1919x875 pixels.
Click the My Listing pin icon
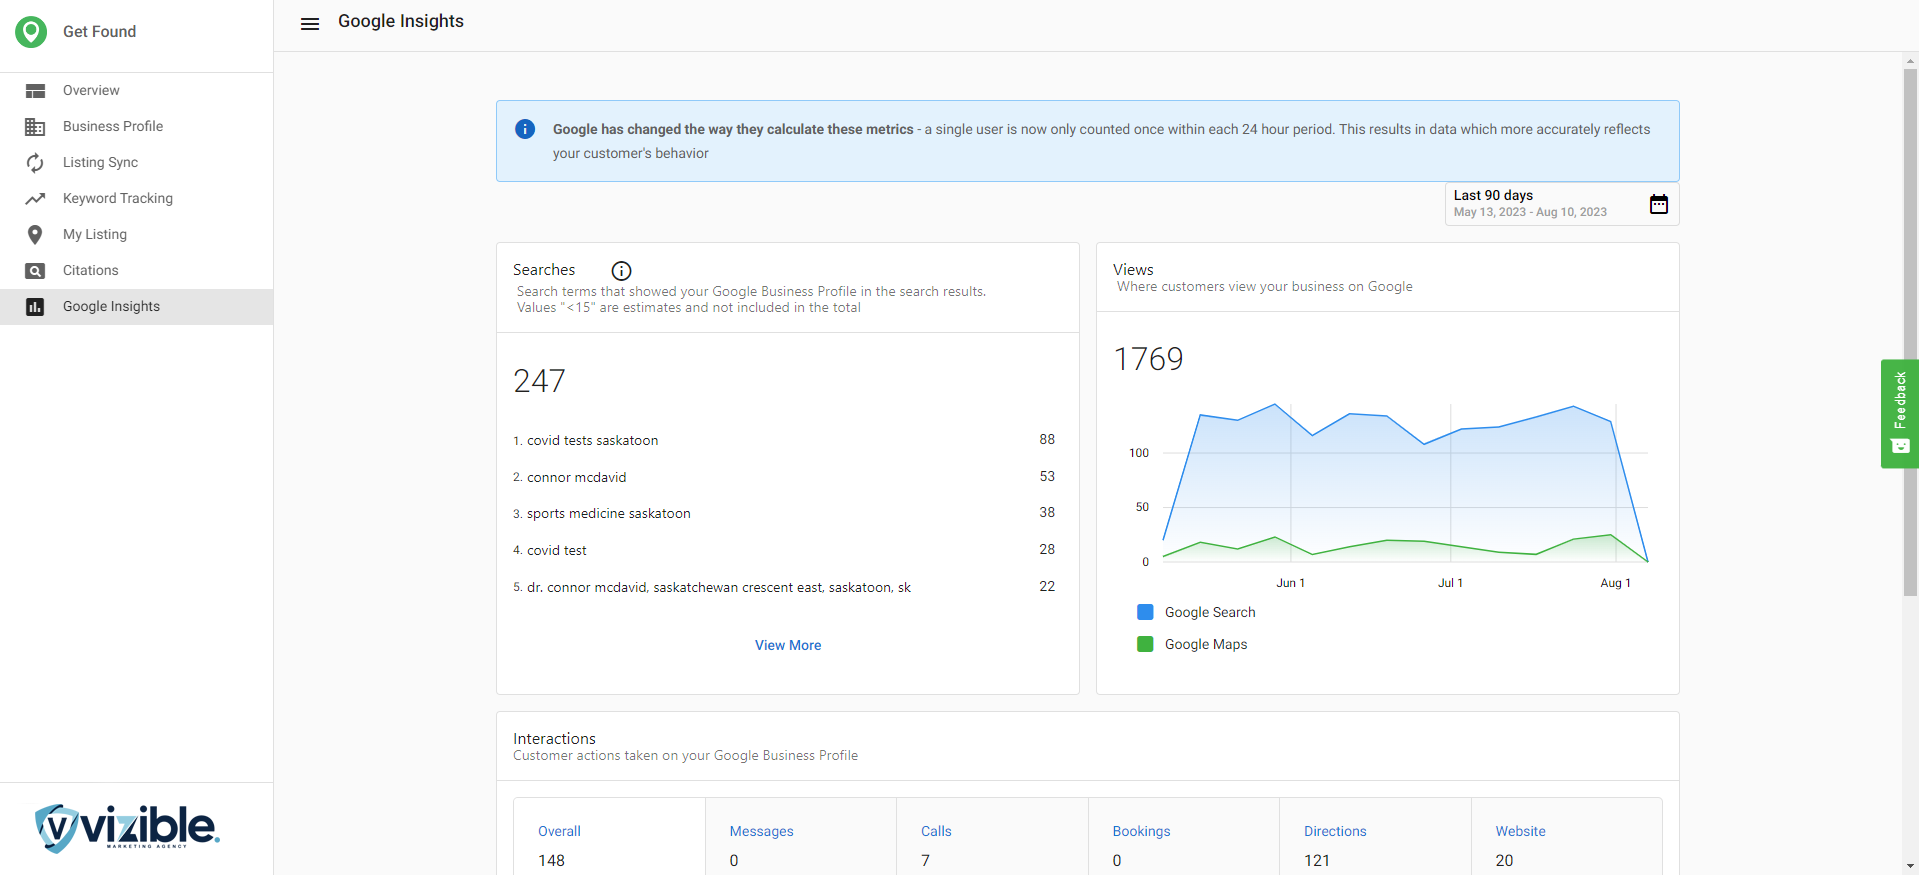(35, 235)
